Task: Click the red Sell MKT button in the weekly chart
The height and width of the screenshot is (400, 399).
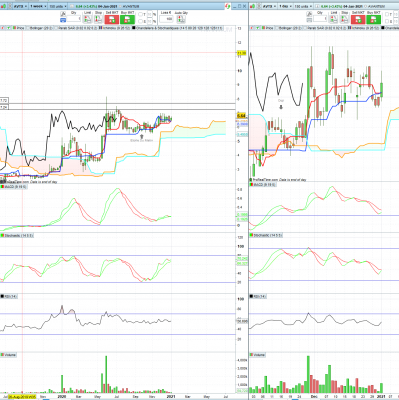Action: click(x=112, y=19)
